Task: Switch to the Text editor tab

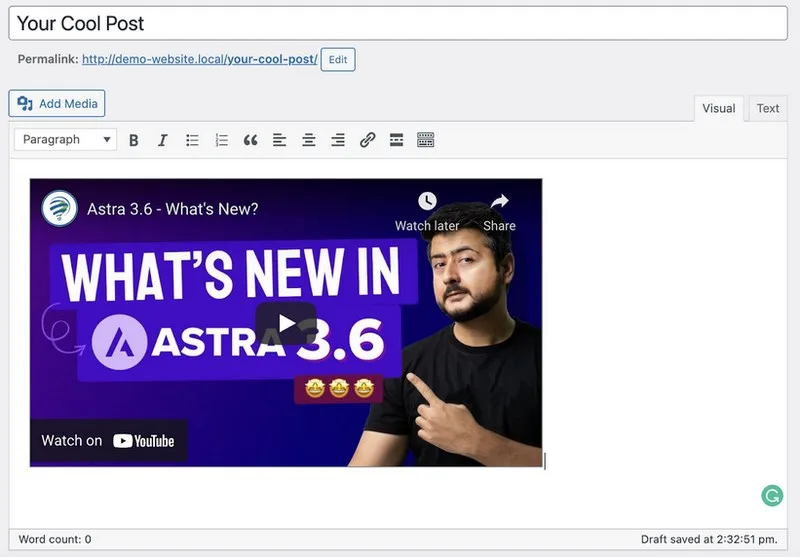Action: click(767, 108)
